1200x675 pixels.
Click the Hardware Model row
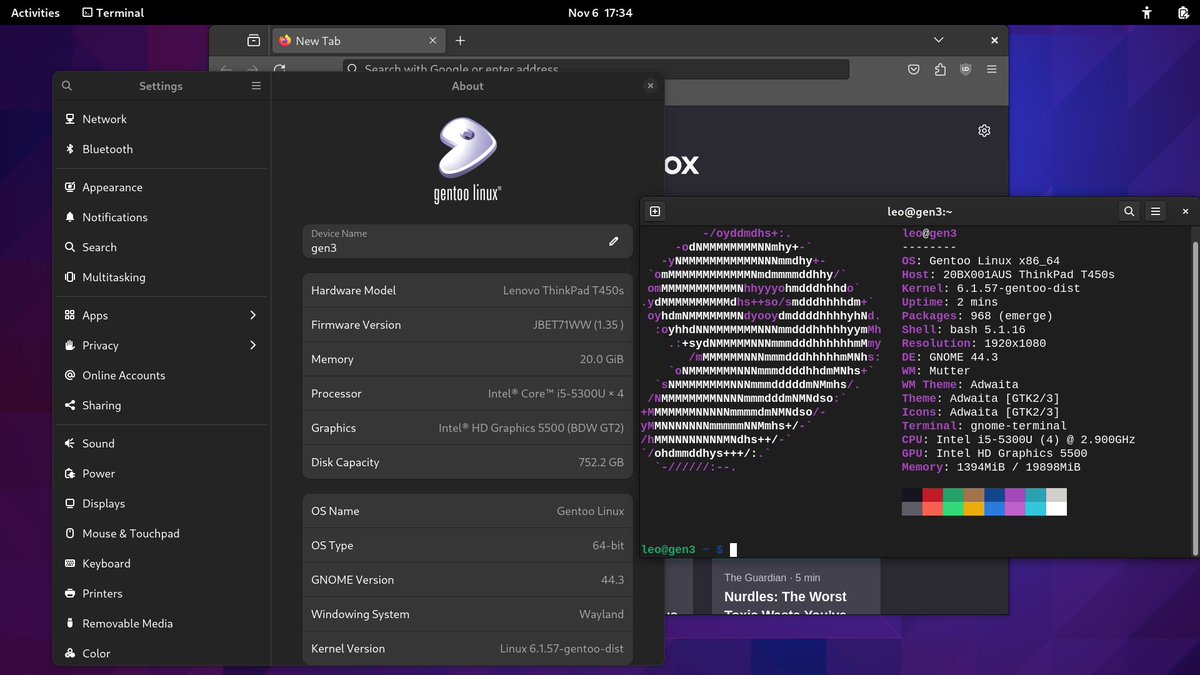point(468,290)
